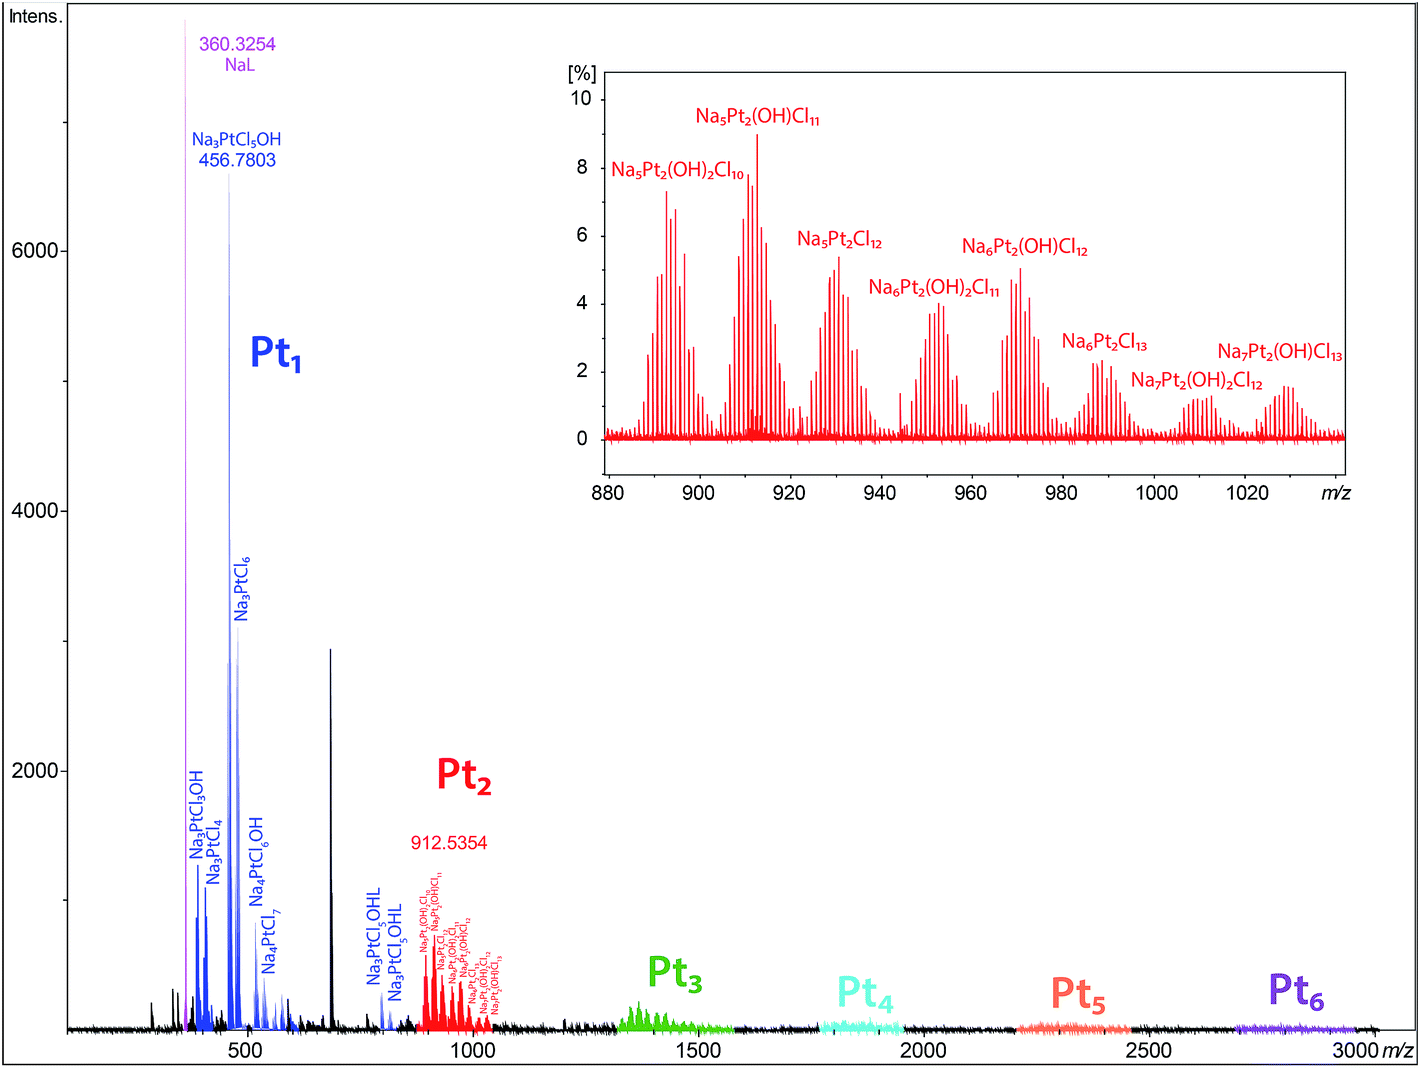The image size is (1421, 1068).
Task: Click inset label Na6Pt2(OH)2Cl11
Action: [934, 288]
